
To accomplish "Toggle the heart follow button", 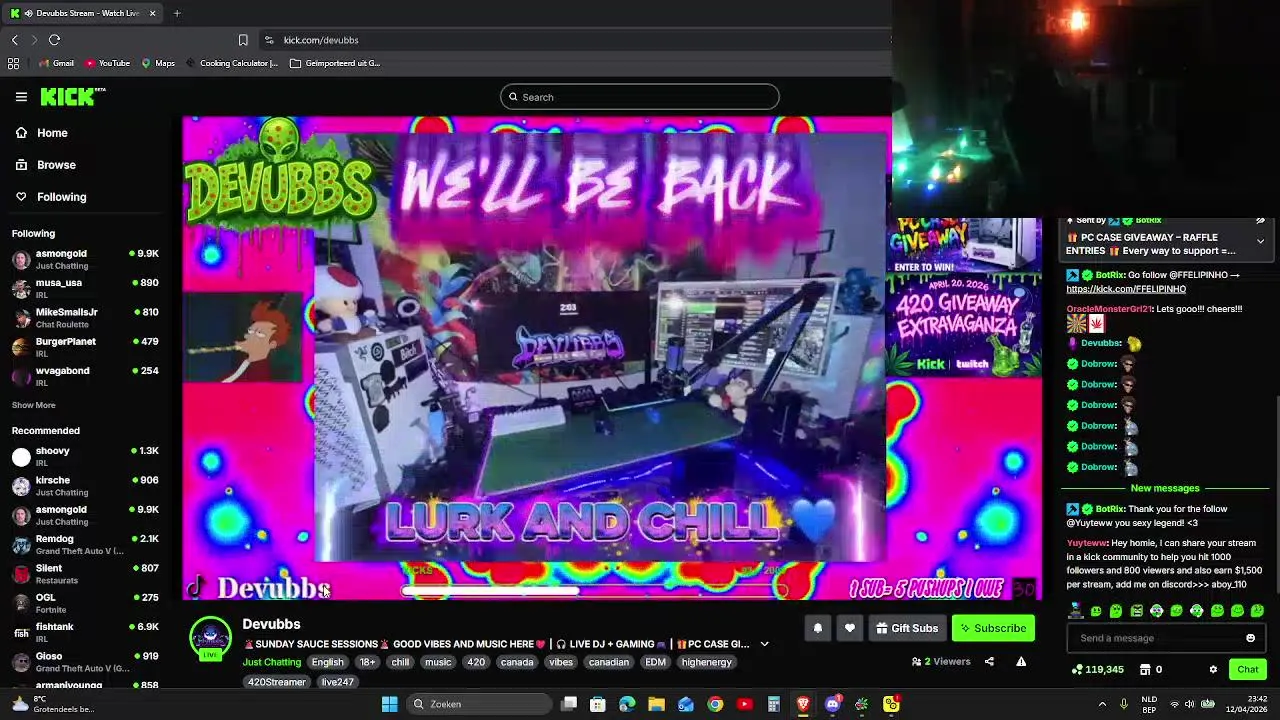I will (849, 628).
